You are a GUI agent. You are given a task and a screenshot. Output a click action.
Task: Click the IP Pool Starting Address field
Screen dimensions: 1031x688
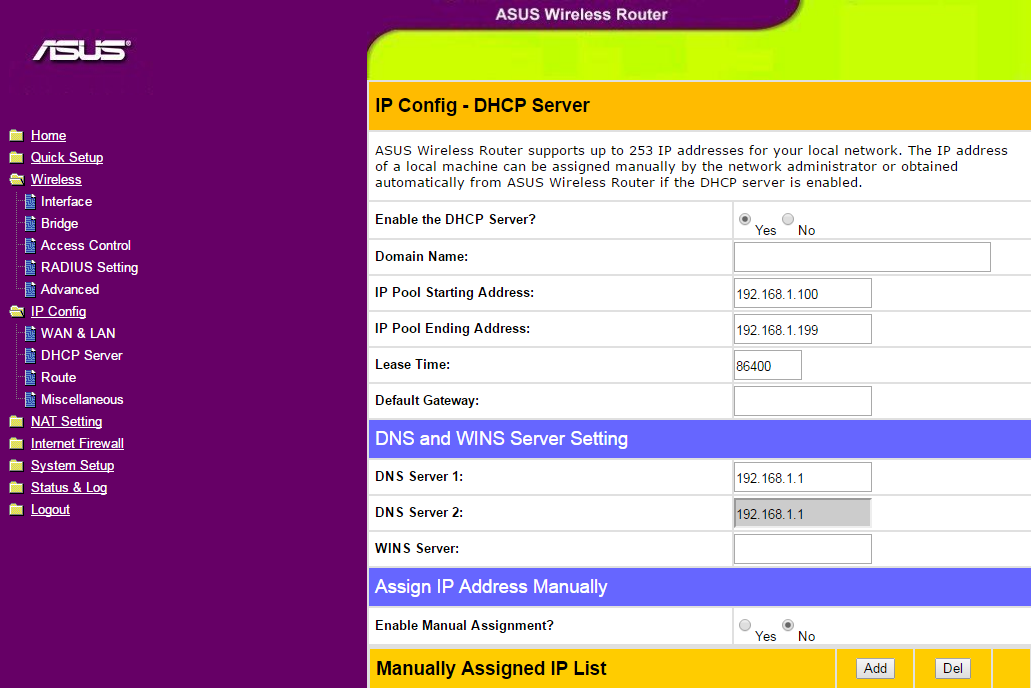coord(803,293)
